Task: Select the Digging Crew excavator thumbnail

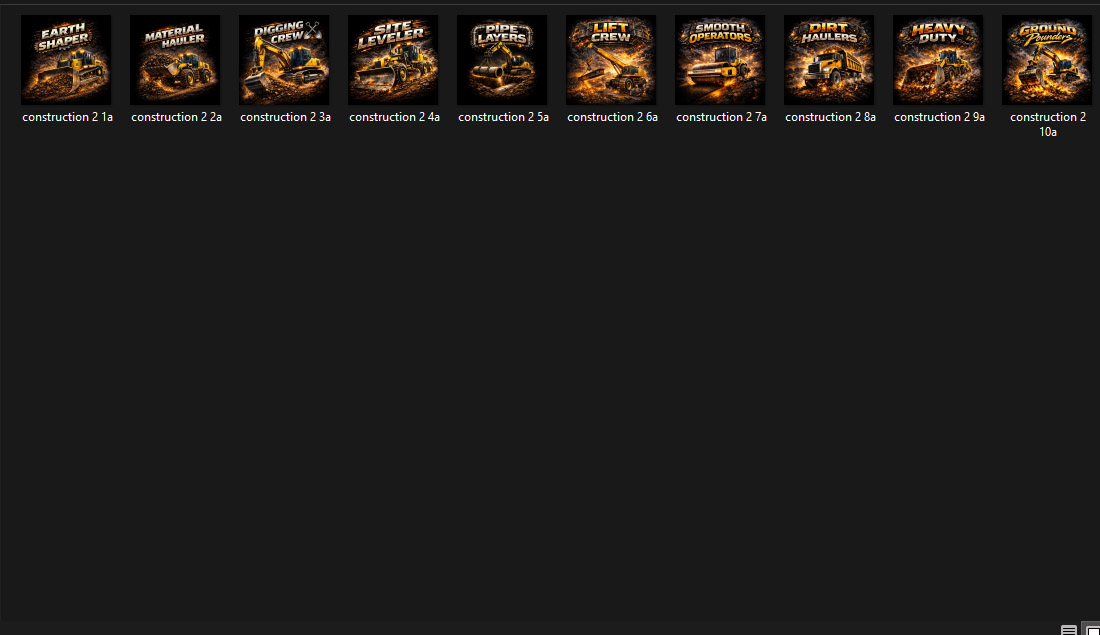Action: pyautogui.click(x=284, y=60)
